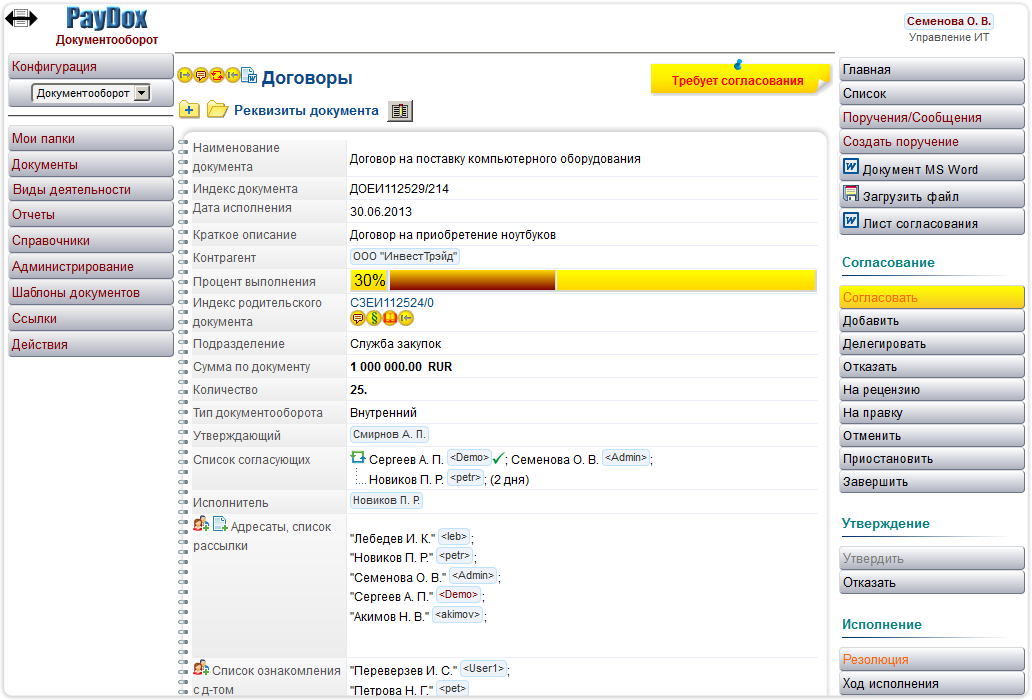Click the approval route icon before Сергеев А. П.
The height and width of the screenshot is (700, 1032).
358,458
